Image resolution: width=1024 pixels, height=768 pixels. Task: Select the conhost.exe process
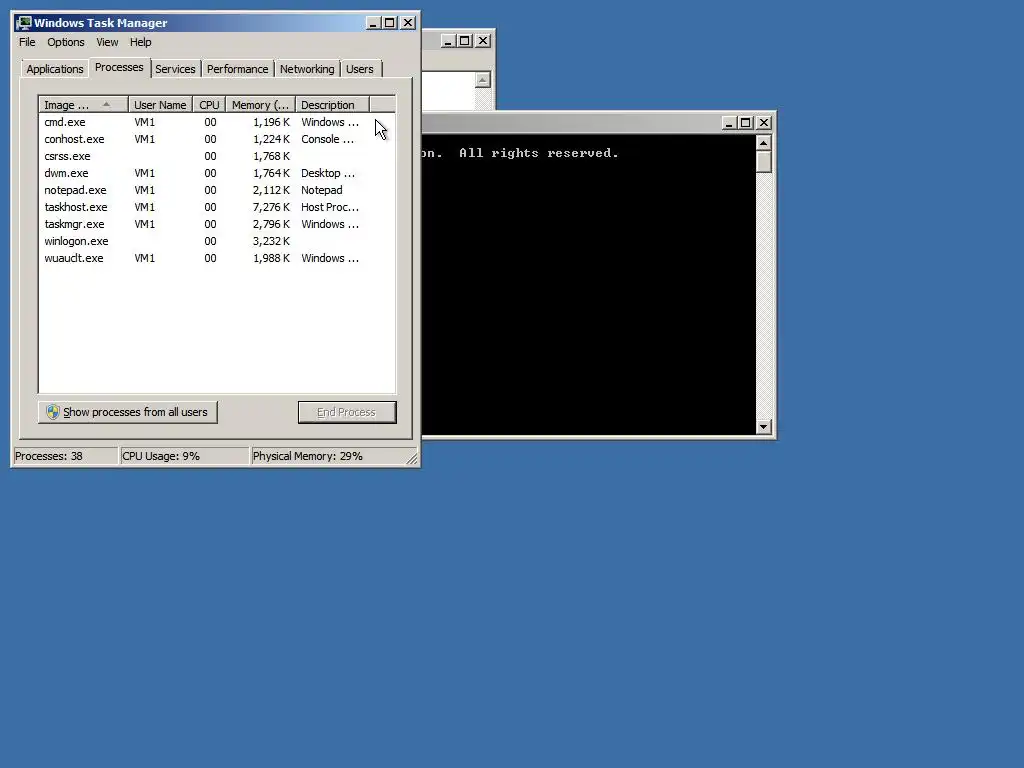[x=217, y=139]
